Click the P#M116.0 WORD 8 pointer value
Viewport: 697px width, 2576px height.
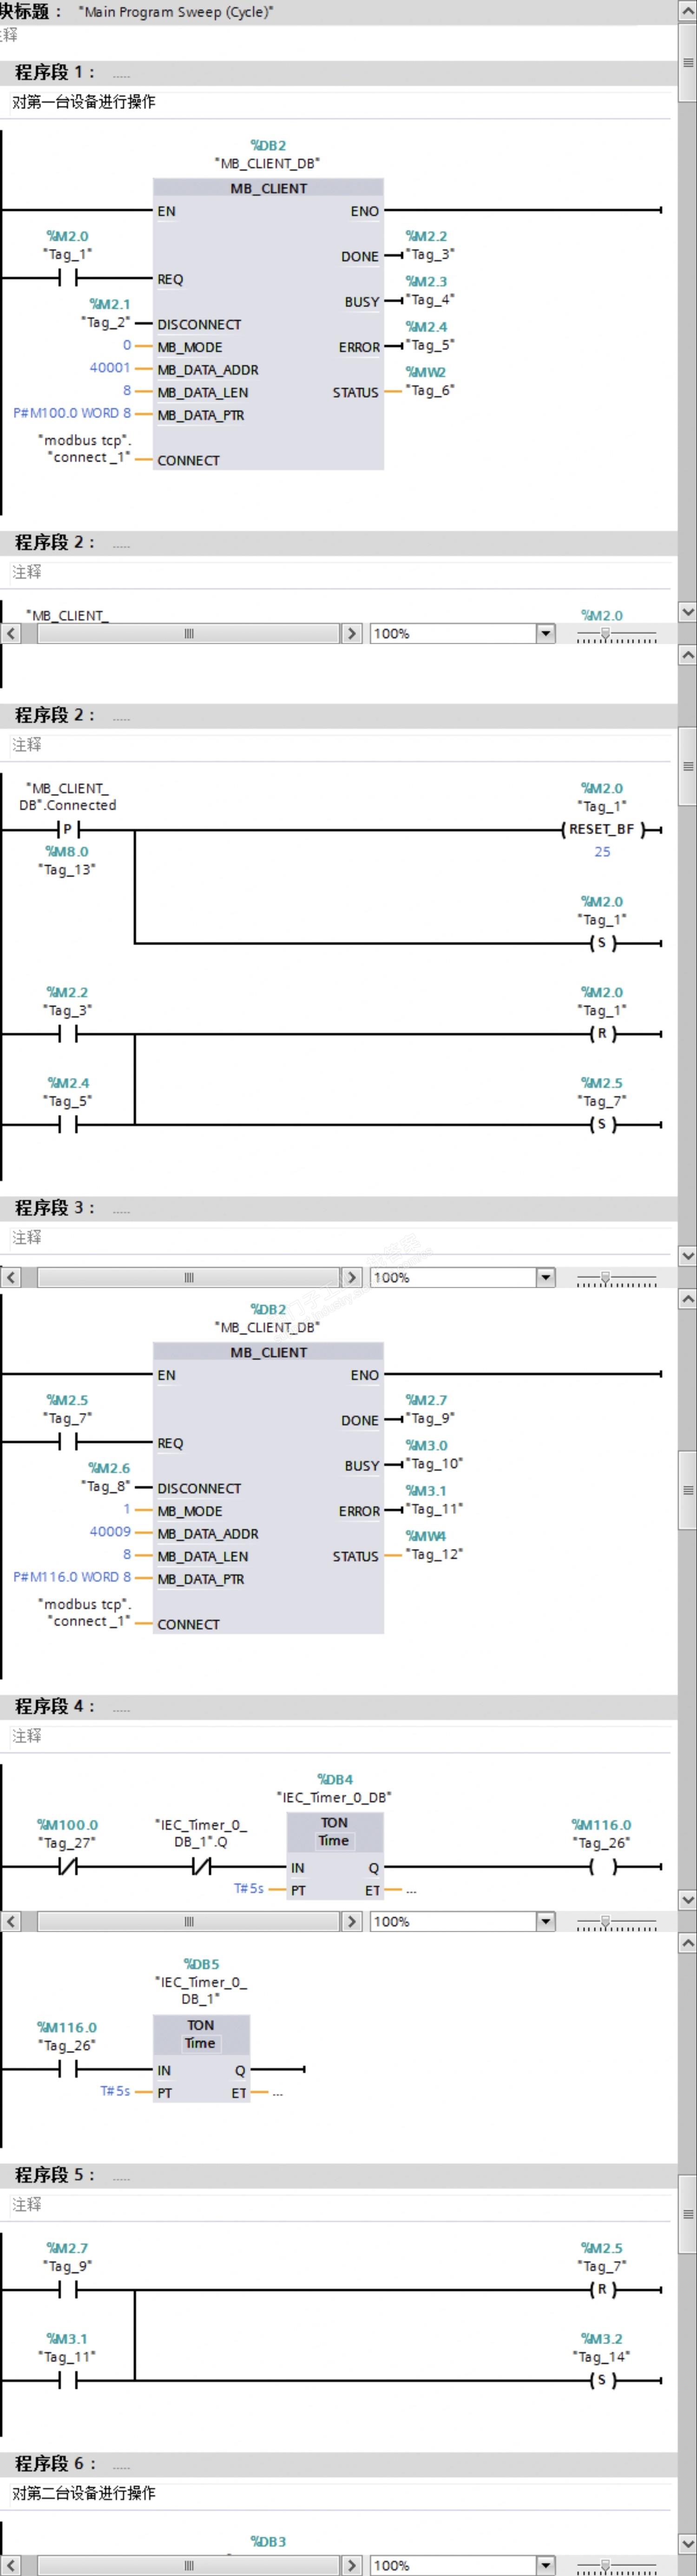72,1577
